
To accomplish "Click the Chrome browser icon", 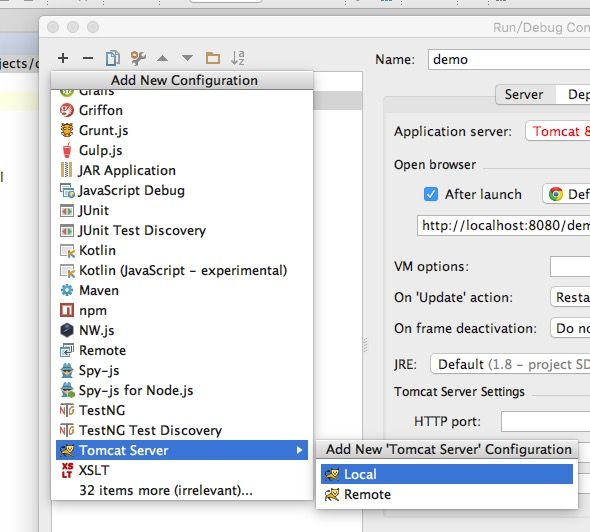I will [x=555, y=194].
